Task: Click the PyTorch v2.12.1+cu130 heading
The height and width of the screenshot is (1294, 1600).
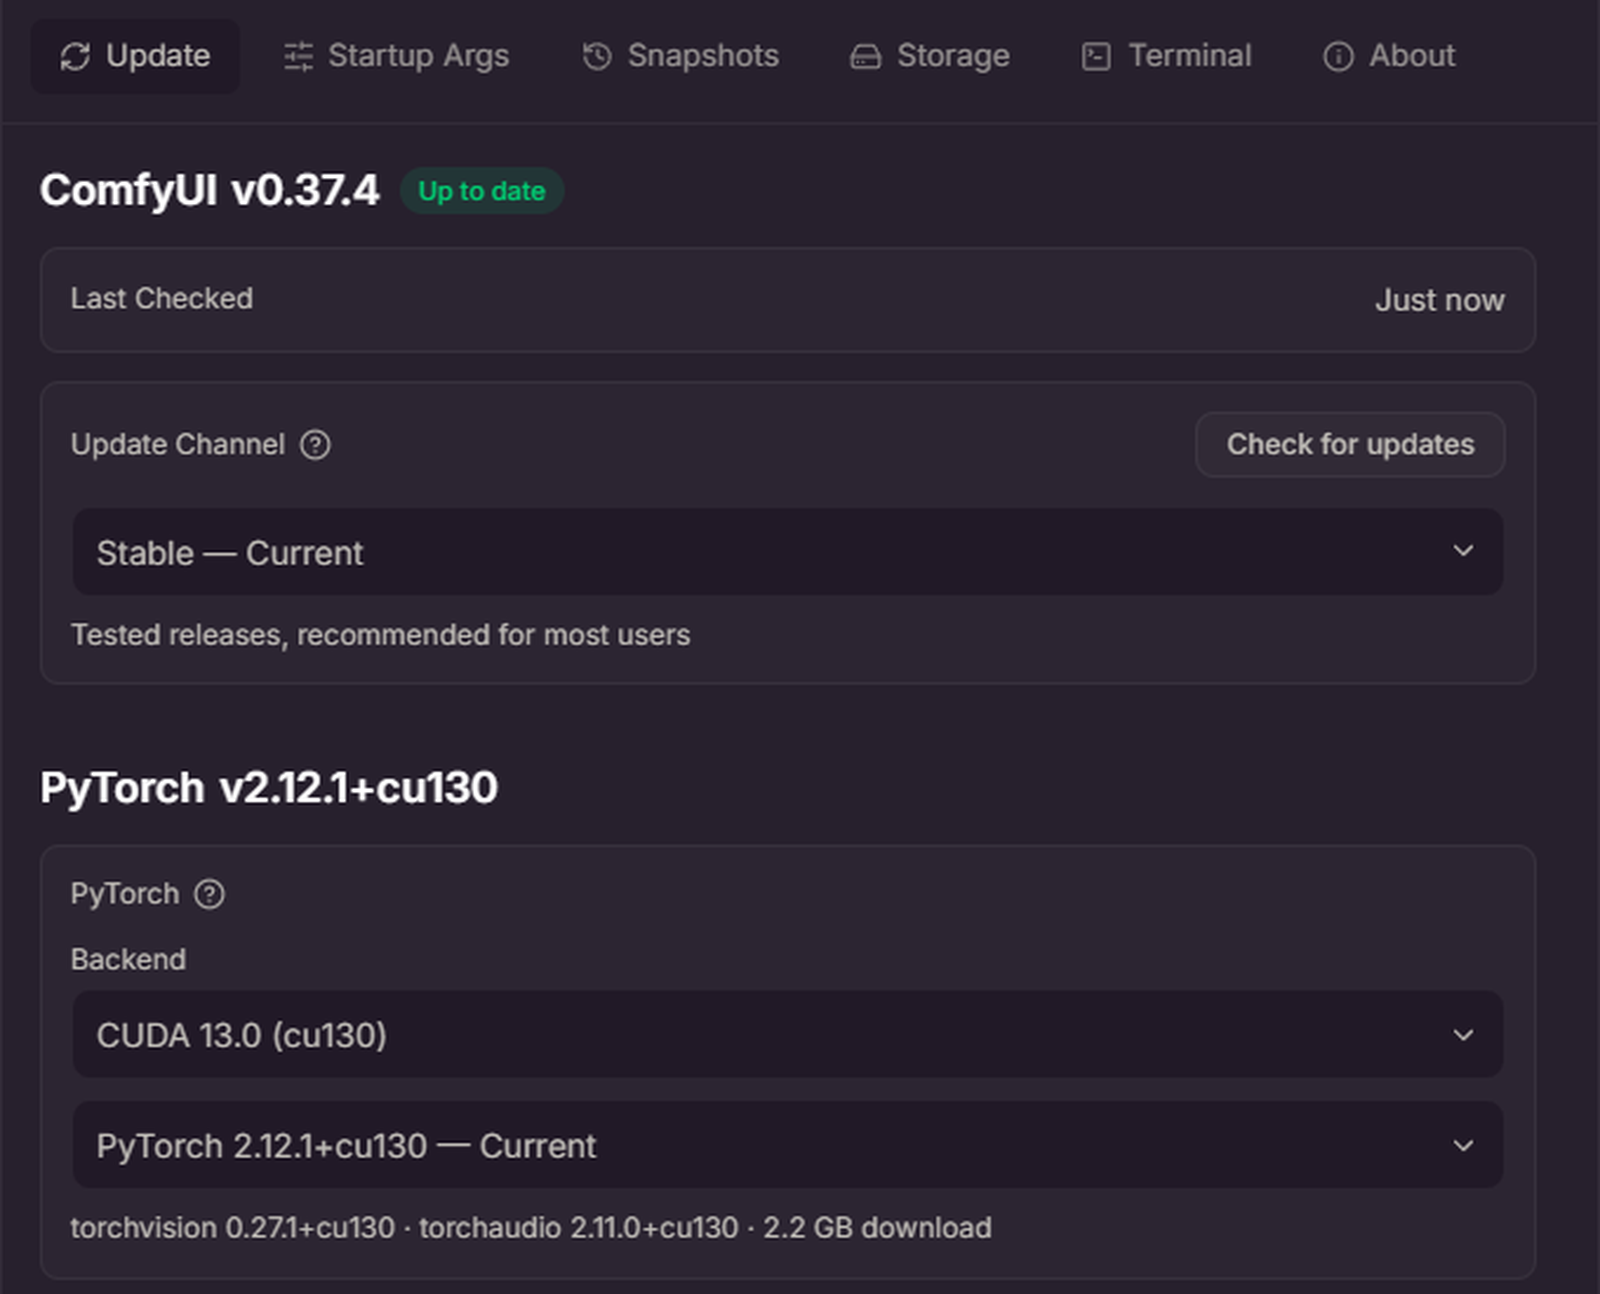Action: pyautogui.click(x=269, y=787)
